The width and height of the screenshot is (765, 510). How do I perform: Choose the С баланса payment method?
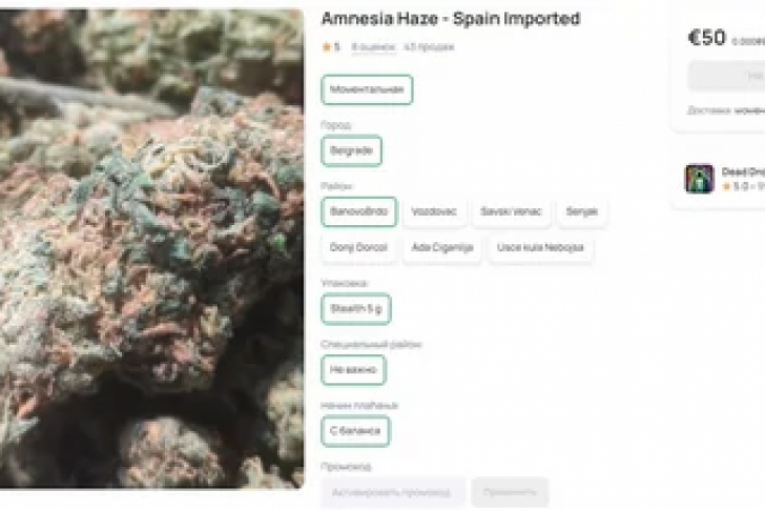coord(355,431)
